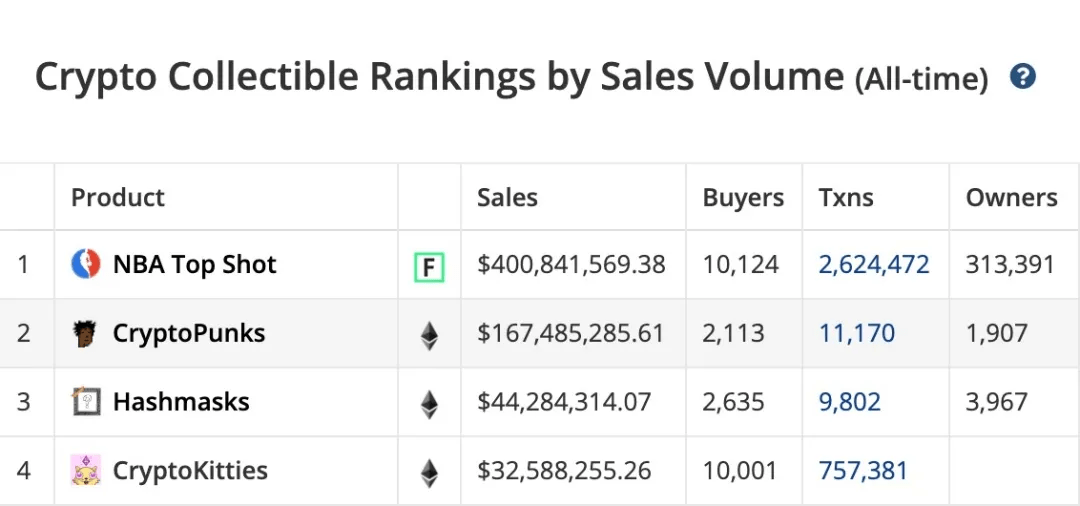This screenshot has height=506, width=1080.
Task: Open NBA Top Shot transactions 2,624,472
Action: (874, 265)
